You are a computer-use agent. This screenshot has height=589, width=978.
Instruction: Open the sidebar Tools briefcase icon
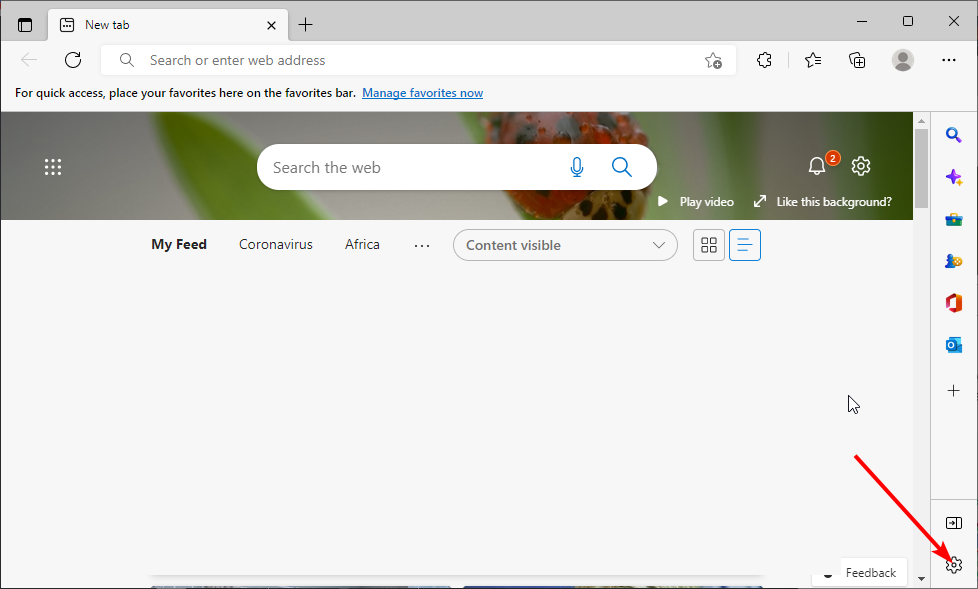click(x=954, y=220)
